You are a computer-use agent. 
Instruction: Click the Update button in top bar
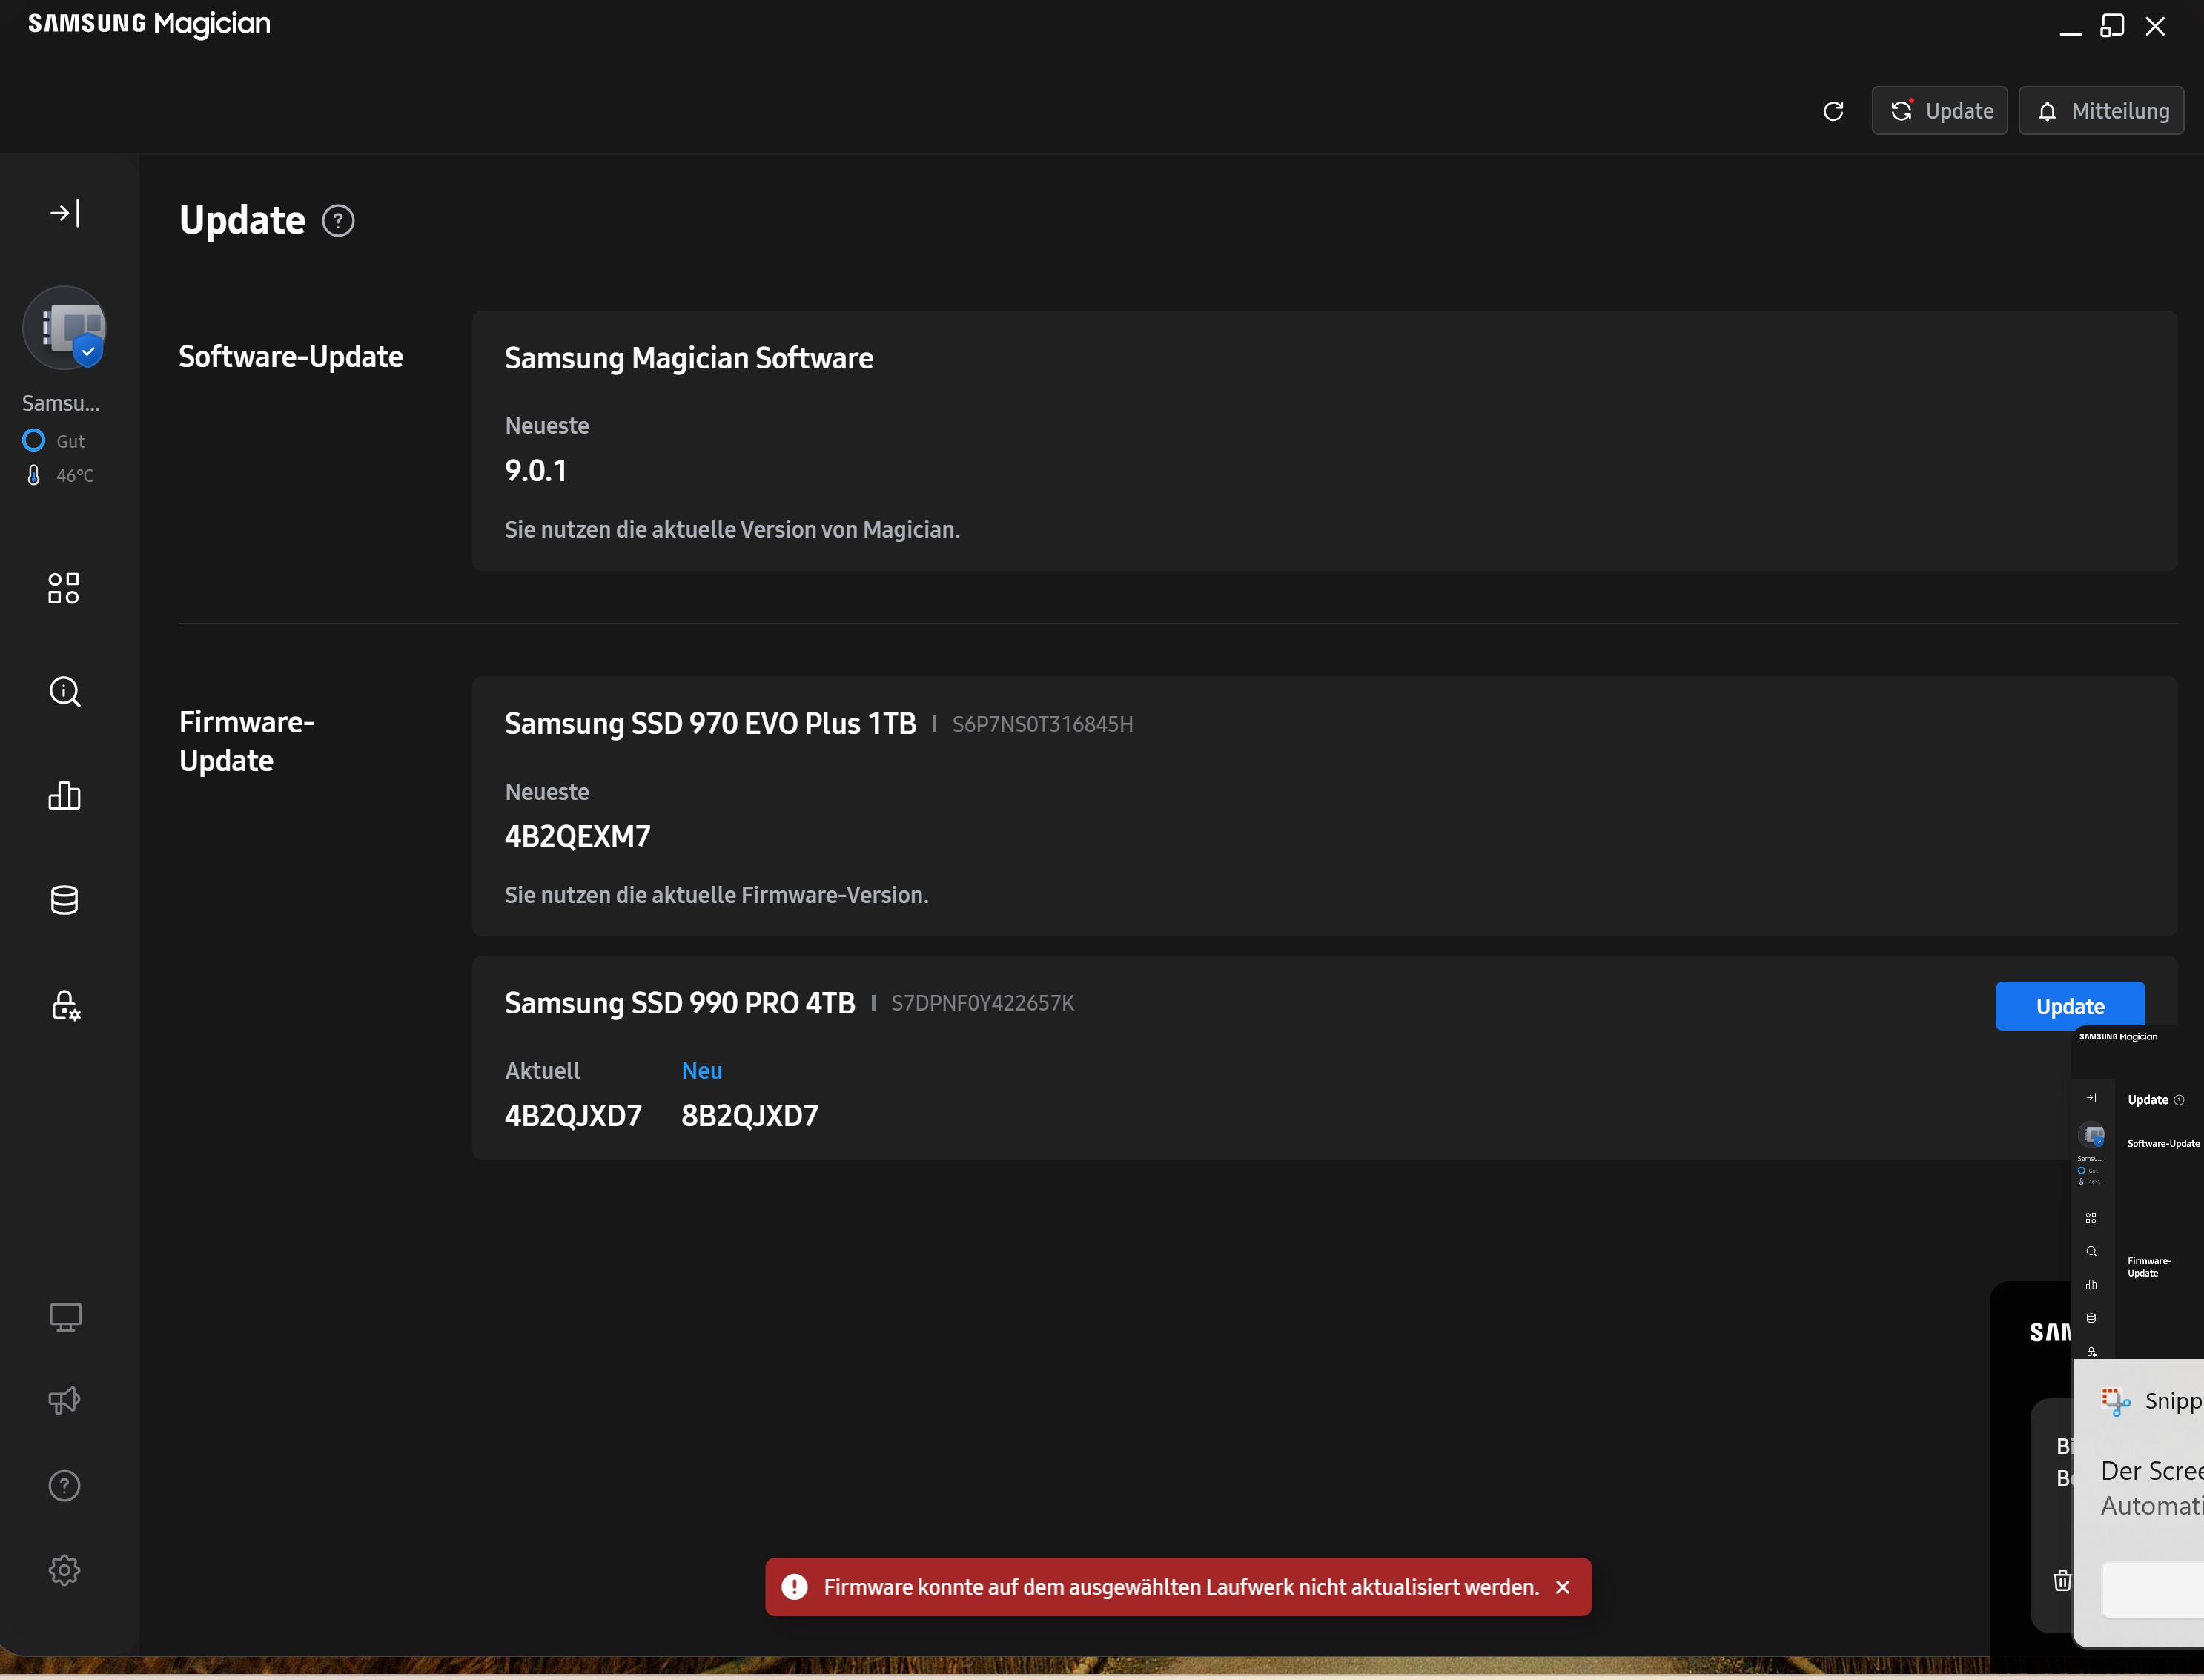pyautogui.click(x=1940, y=111)
